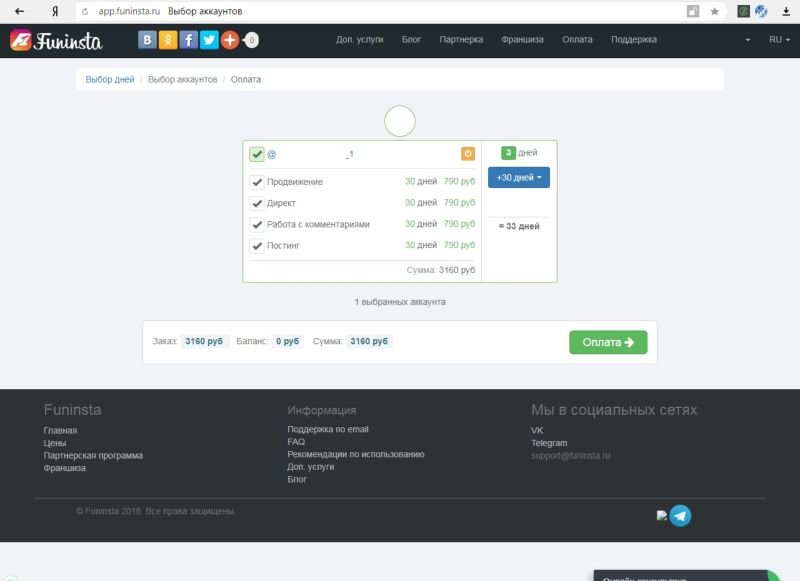The height and width of the screenshot is (581, 800).
Task: Click the orange plus share icon
Action: coord(230,40)
